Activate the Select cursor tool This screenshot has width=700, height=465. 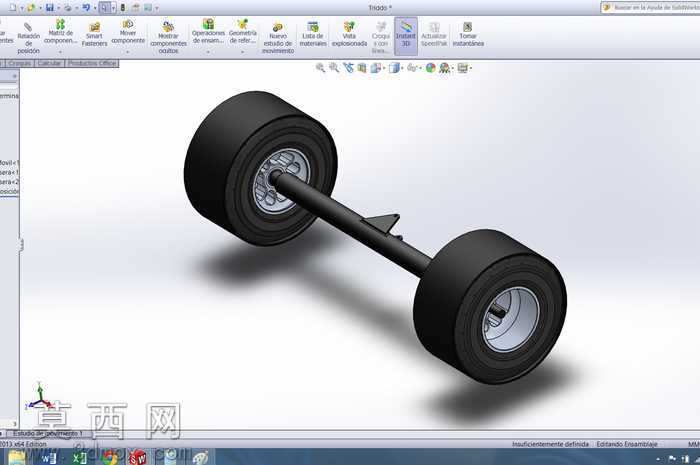click(104, 8)
